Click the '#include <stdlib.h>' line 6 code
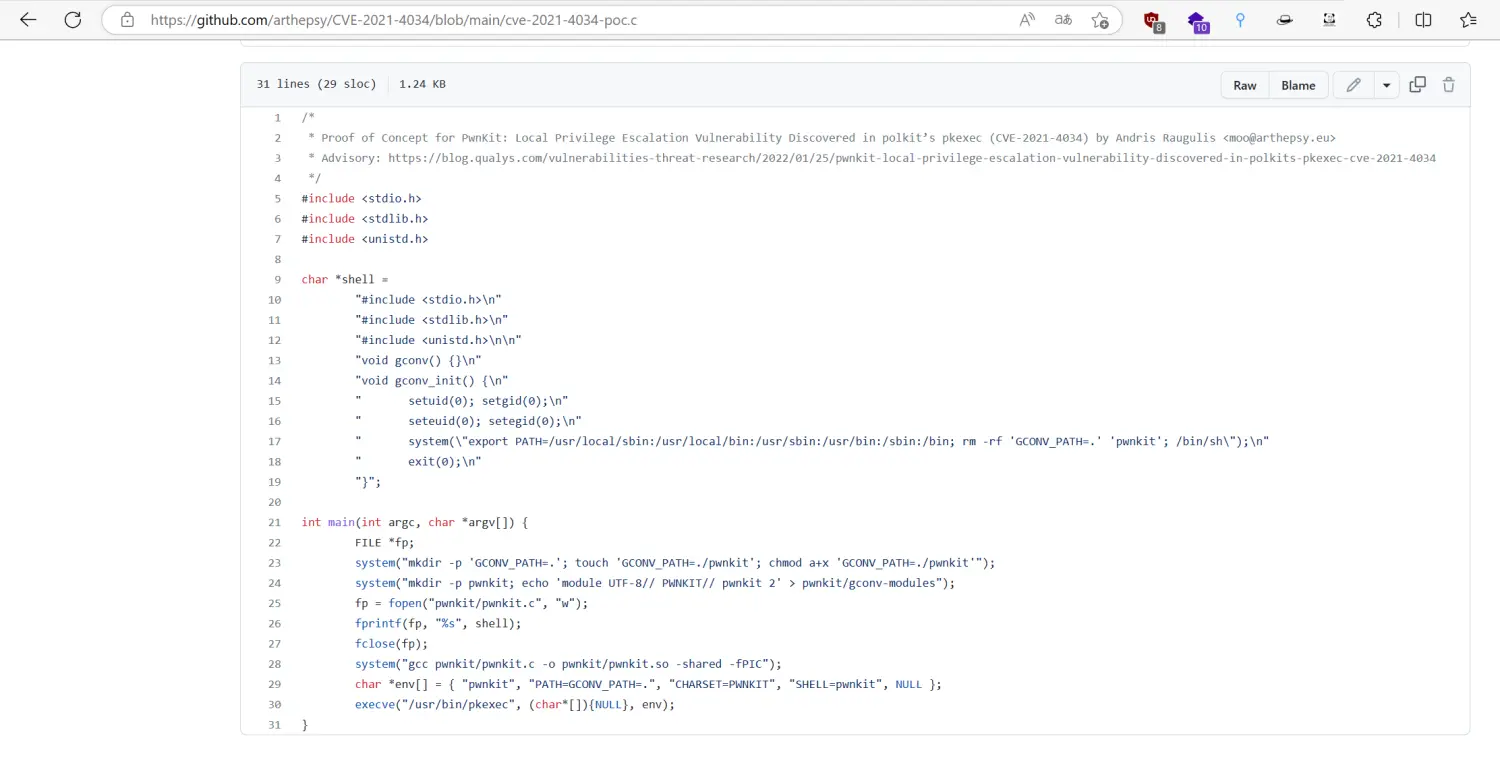Viewport: 1500px width, 771px height. point(365,218)
